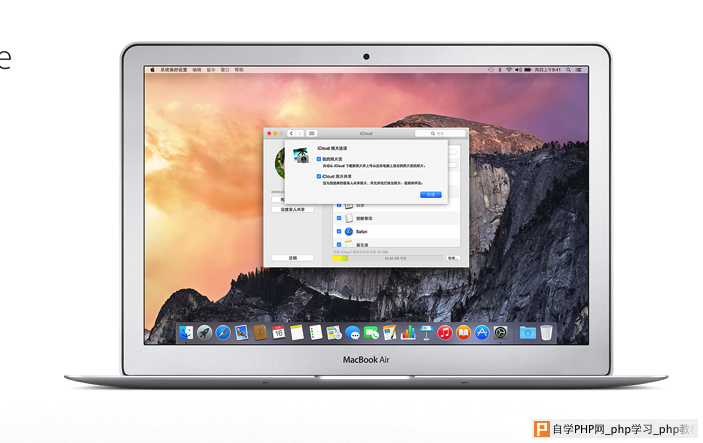
Task: Open iTunes red music note icon
Action: (x=445, y=333)
